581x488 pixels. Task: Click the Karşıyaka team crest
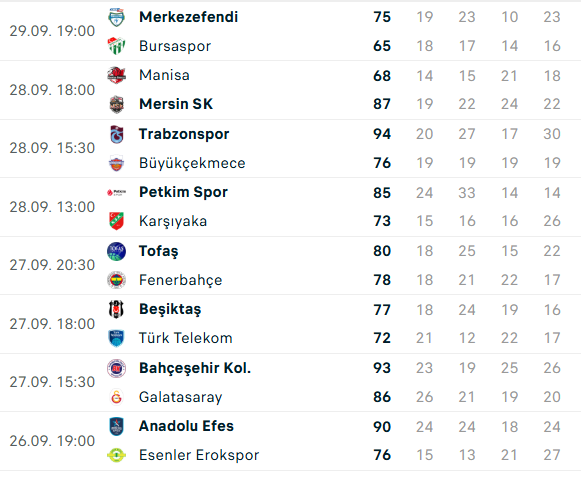(x=116, y=221)
